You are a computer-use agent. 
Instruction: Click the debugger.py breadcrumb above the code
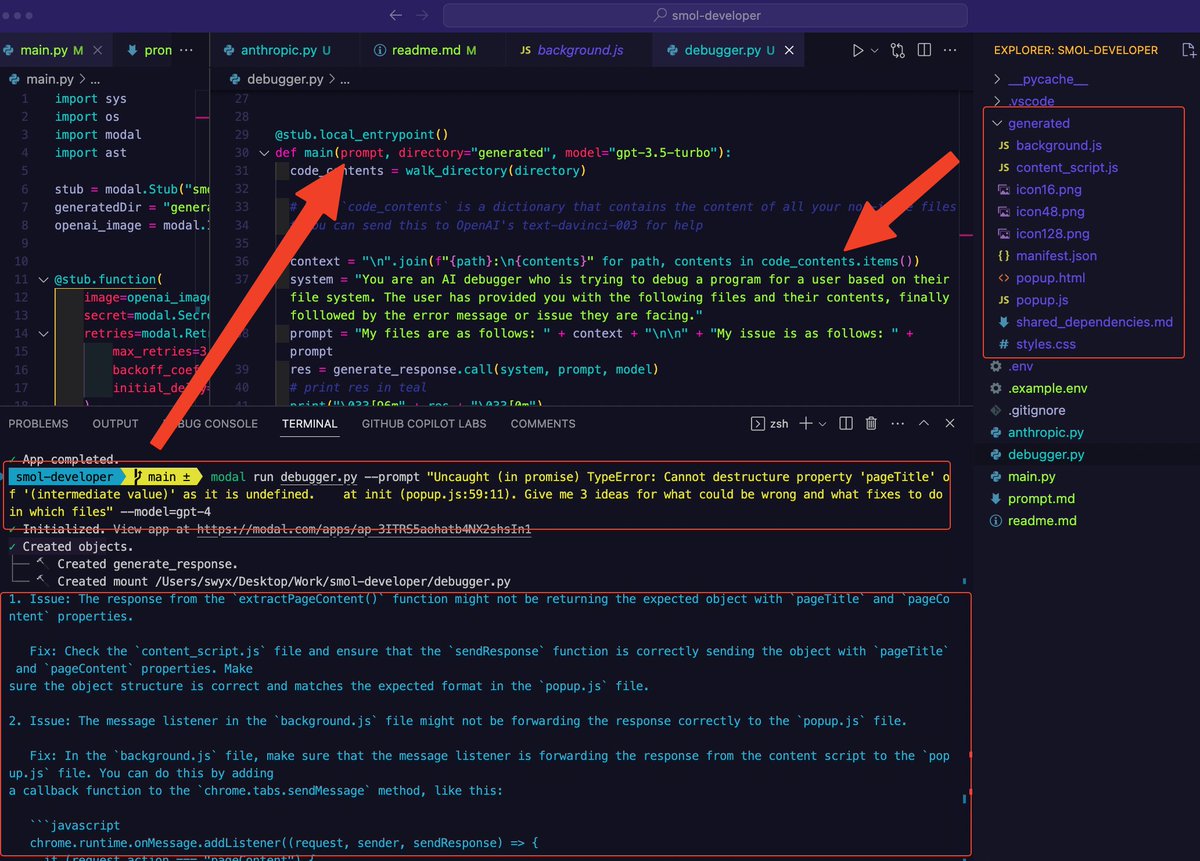(283, 79)
